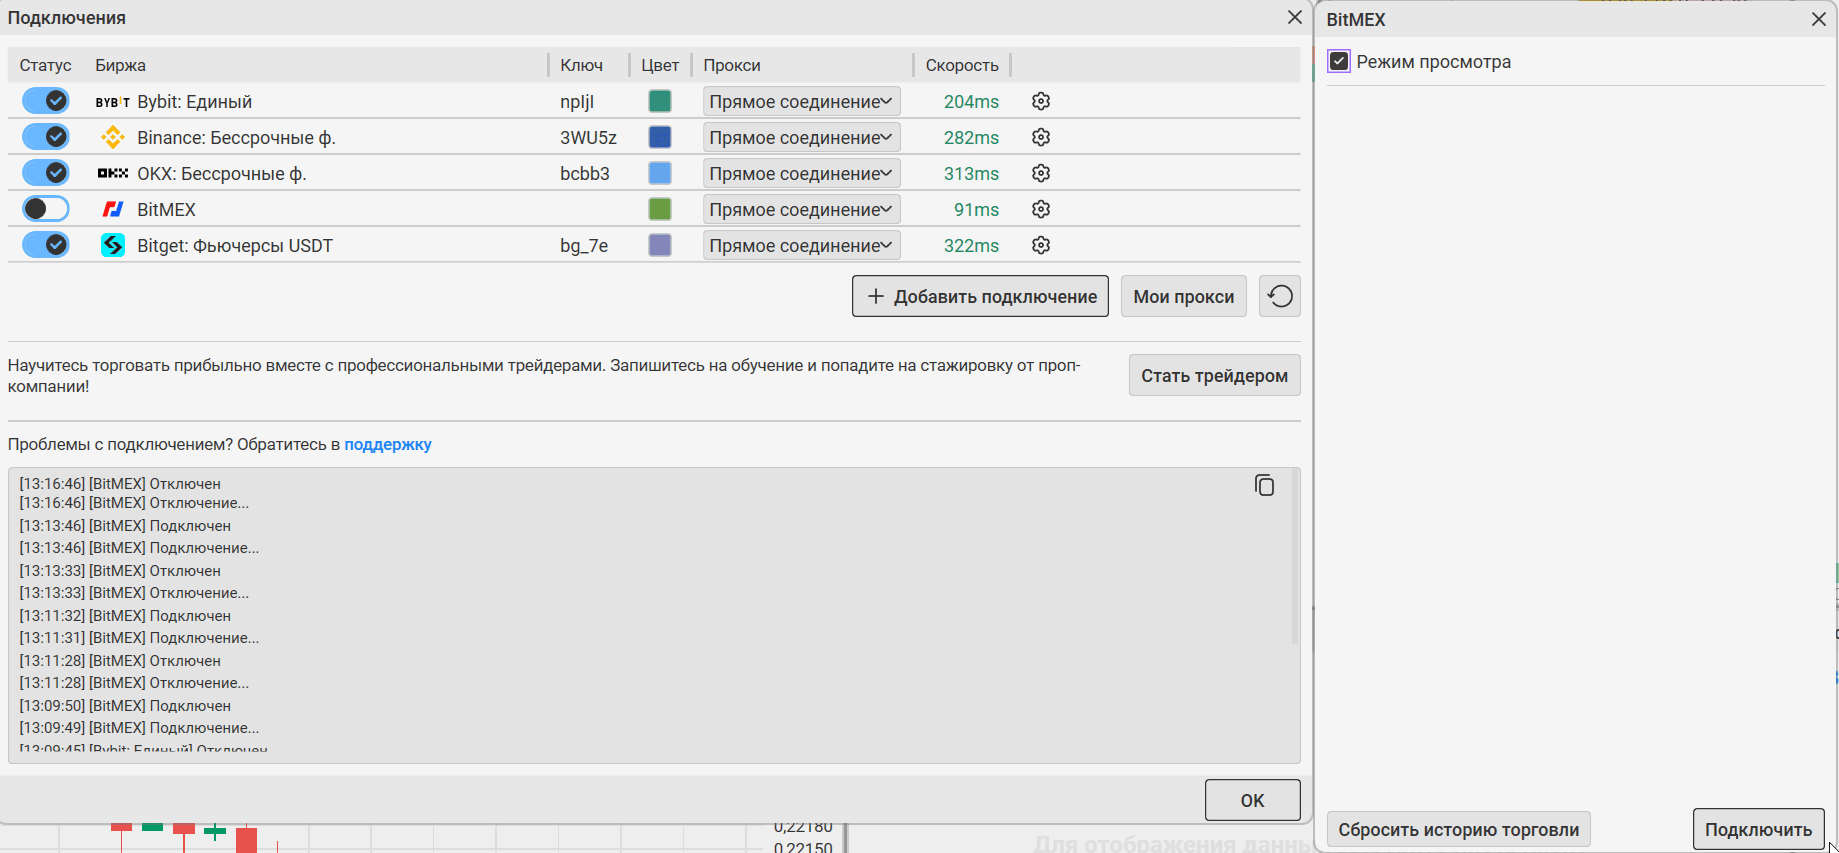Click log entry 13:16:46 BitMEX Отключен
The height and width of the screenshot is (853, 1839).
[120, 483]
